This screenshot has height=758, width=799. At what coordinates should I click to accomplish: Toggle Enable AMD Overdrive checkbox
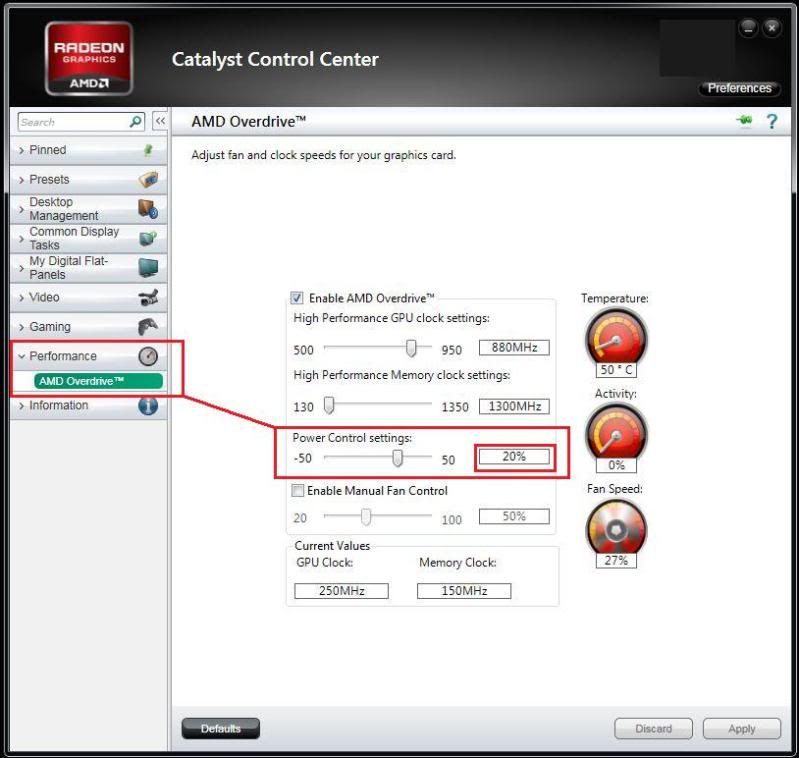[x=297, y=298]
